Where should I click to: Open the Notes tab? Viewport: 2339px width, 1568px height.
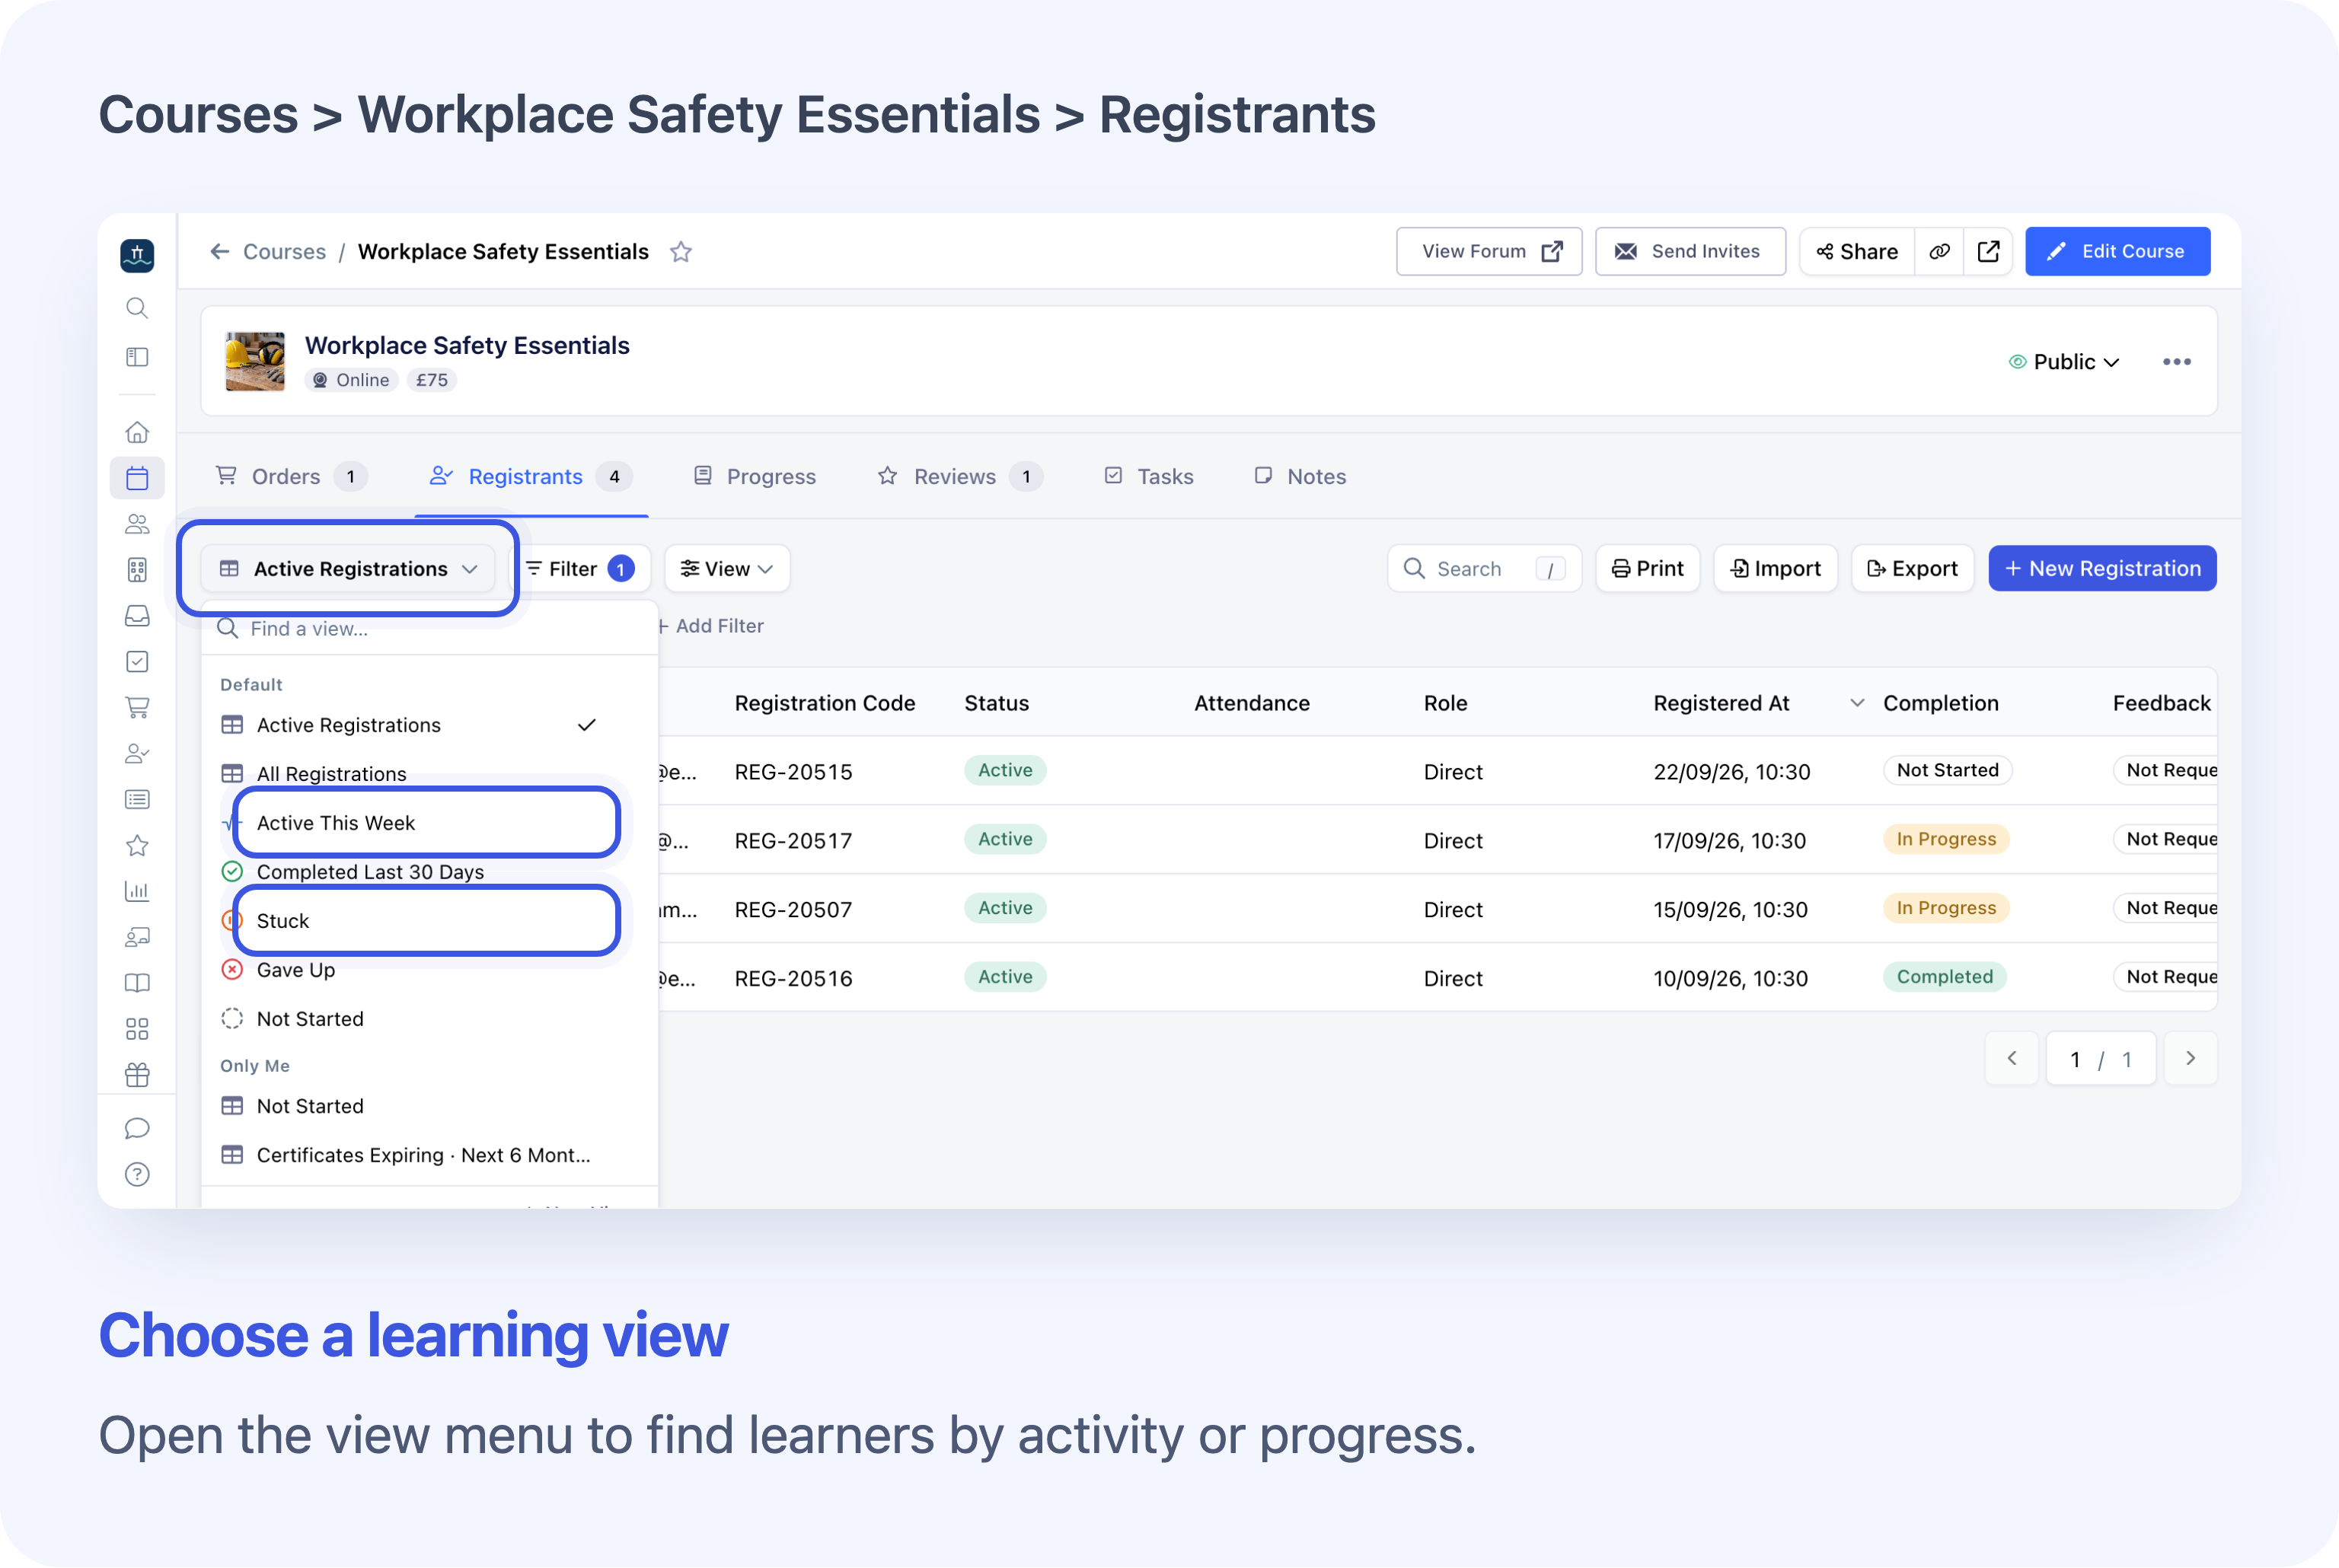pyautogui.click(x=1300, y=477)
